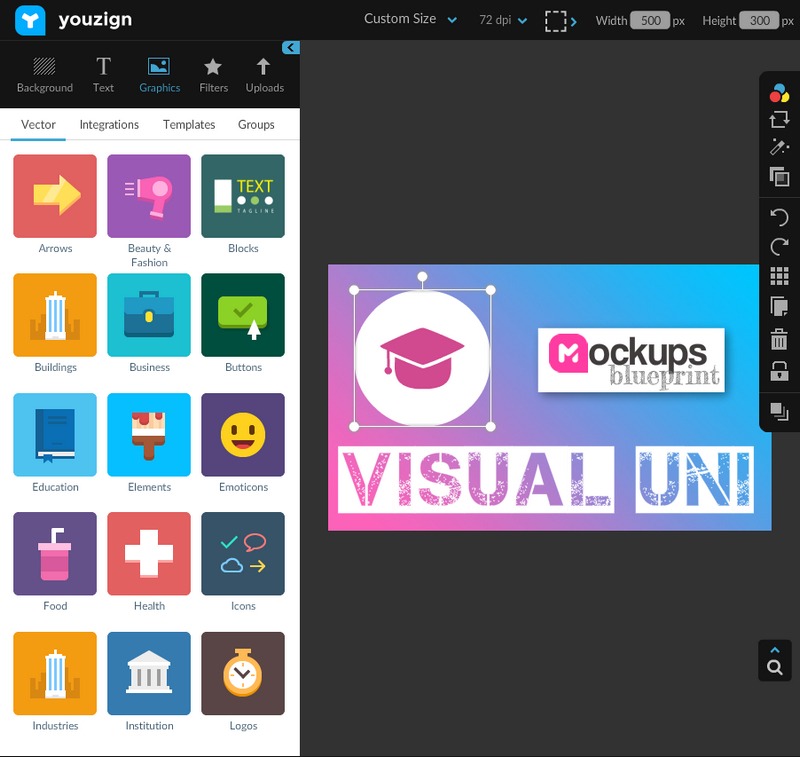This screenshot has height=757, width=800.
Task: Click the crop/rotate tool icon
Action: [x=779, y=119]
